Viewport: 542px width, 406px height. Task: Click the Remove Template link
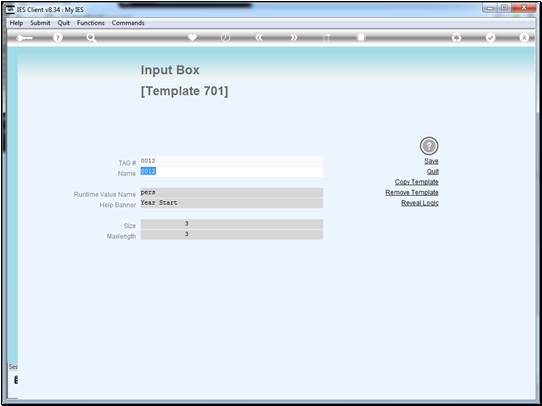click(x=412, y=192)
